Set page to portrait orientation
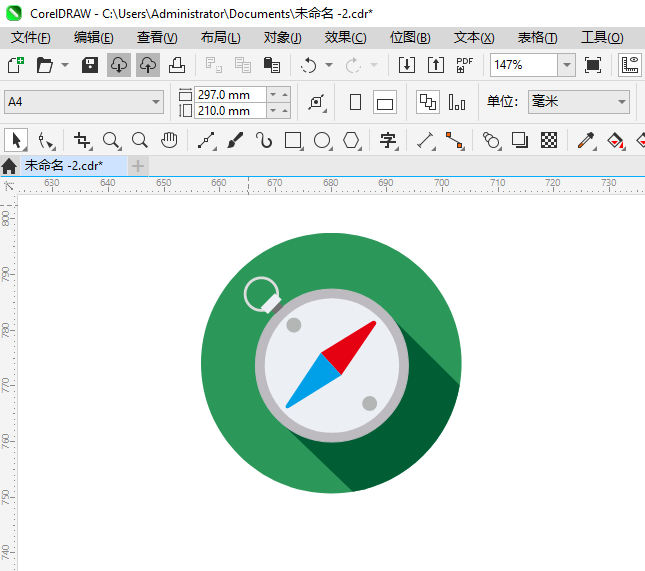Screen dimensions: 645x571 355,102
